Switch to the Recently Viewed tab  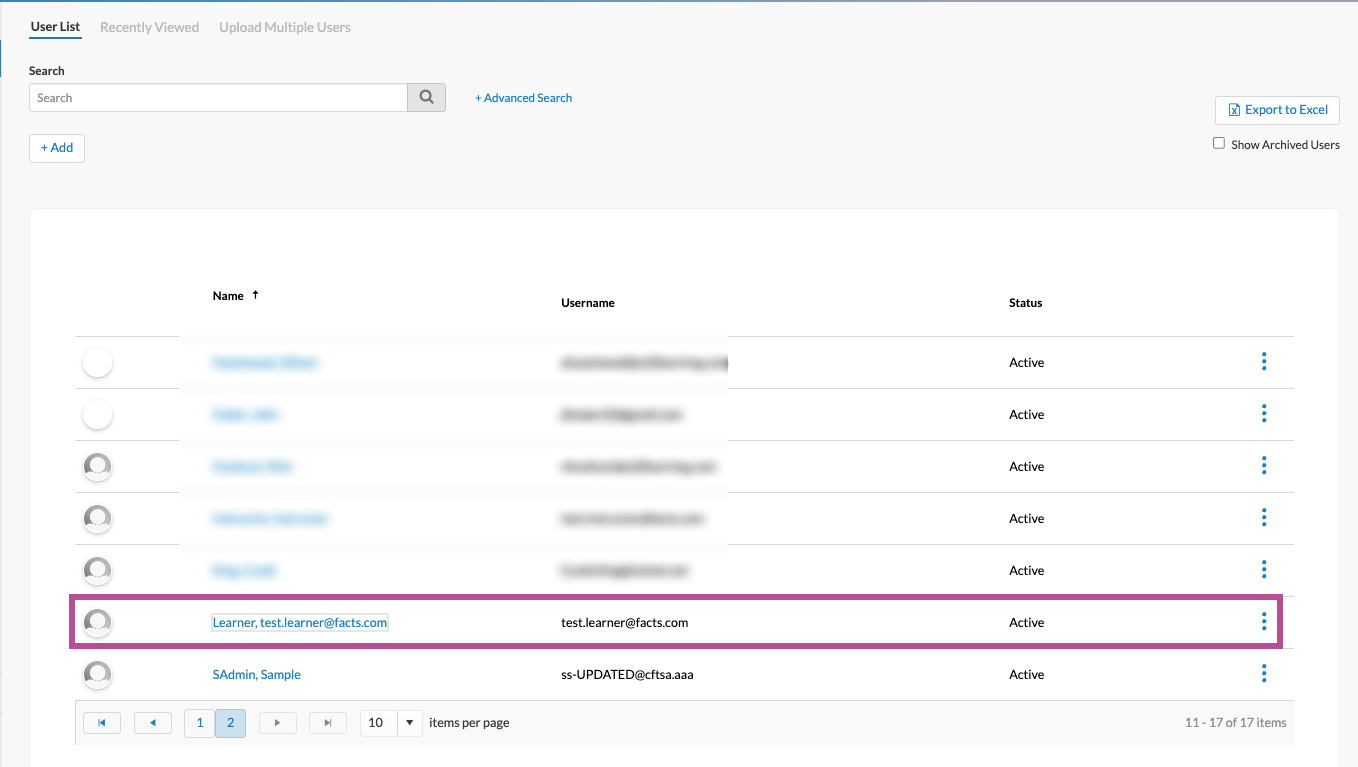pos(149,27)
